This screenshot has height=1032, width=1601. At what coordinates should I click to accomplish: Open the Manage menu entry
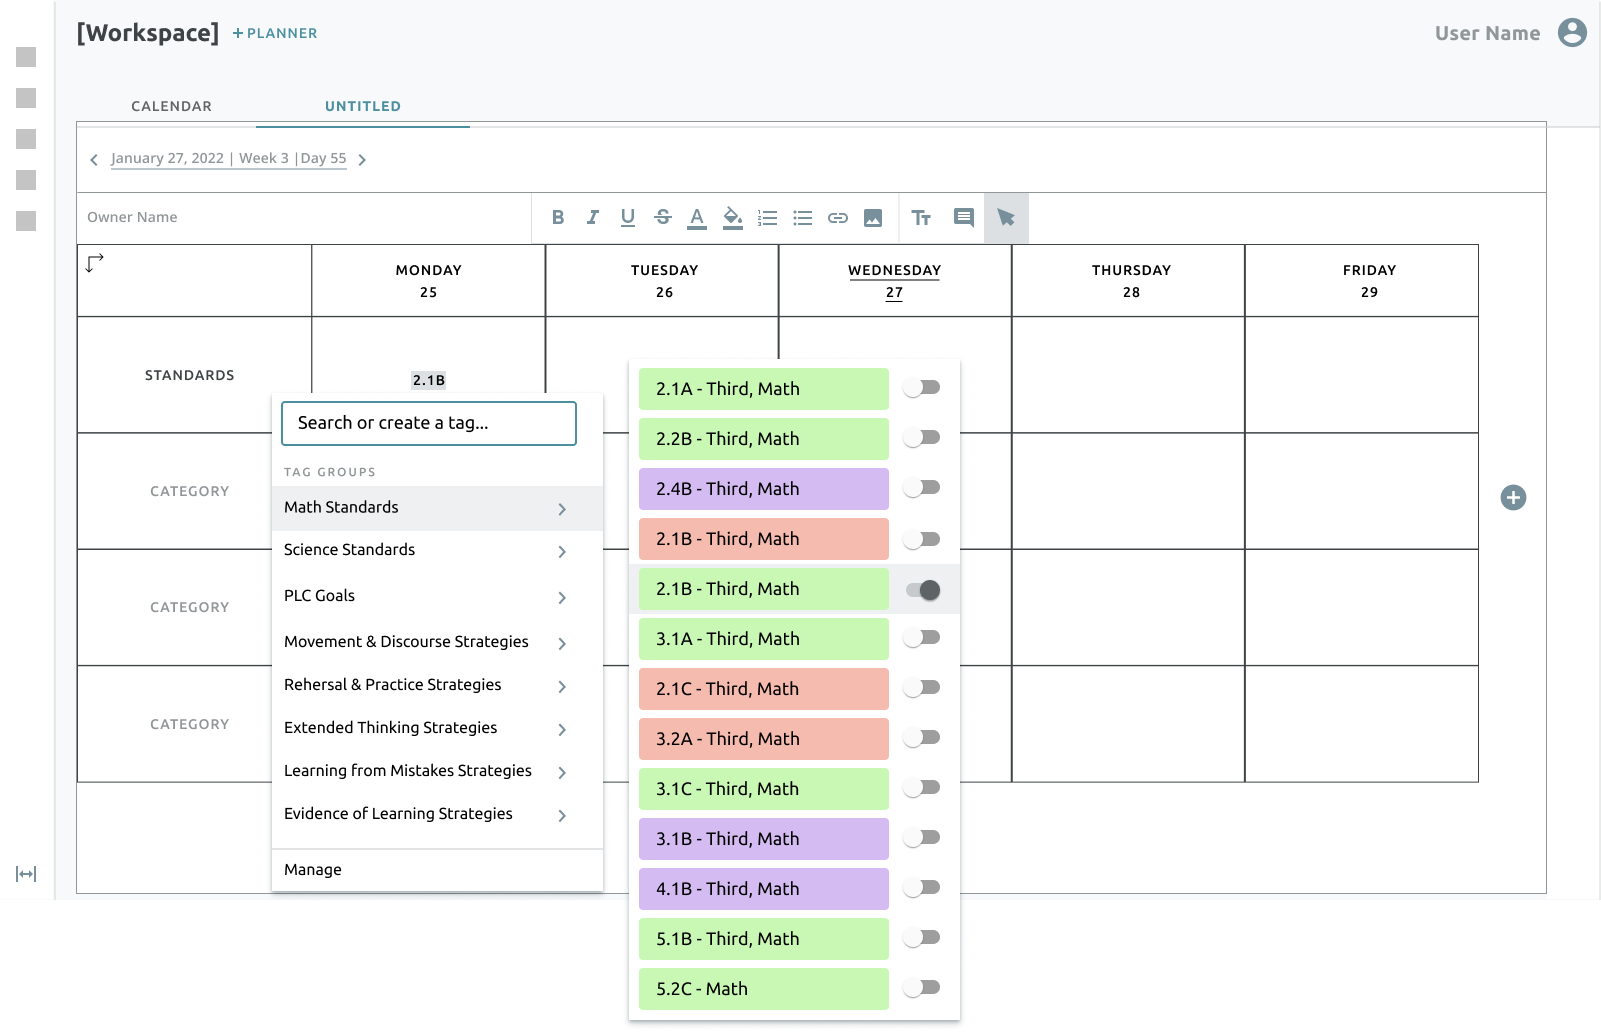tap(313, 870)
